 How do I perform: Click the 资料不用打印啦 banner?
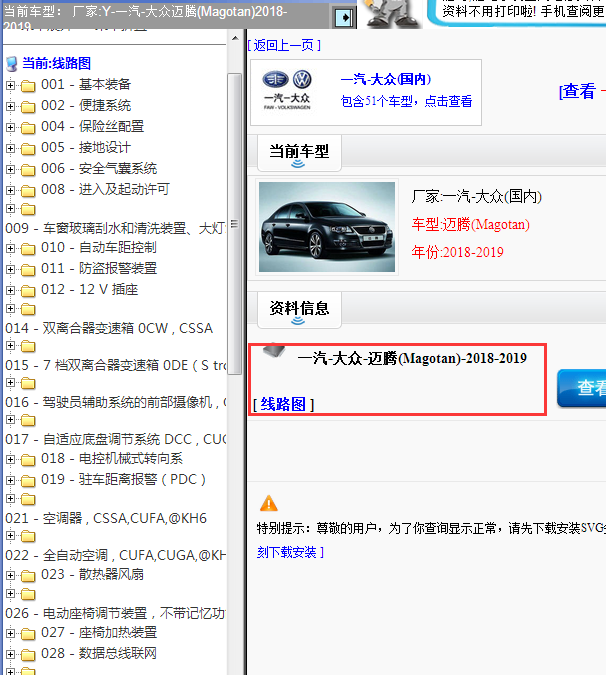pos(521,12)
